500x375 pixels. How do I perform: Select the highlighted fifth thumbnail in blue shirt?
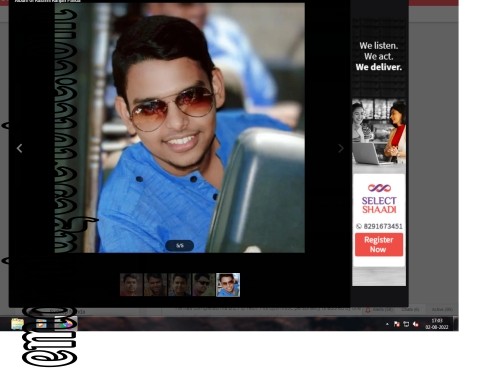click(x=228, y=285)
